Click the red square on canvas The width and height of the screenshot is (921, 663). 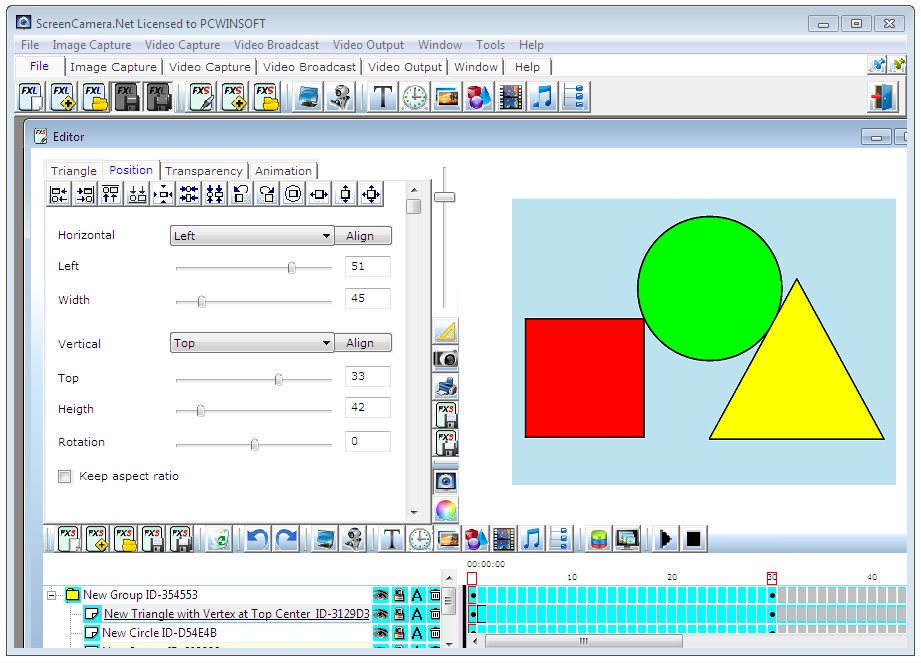584,378
